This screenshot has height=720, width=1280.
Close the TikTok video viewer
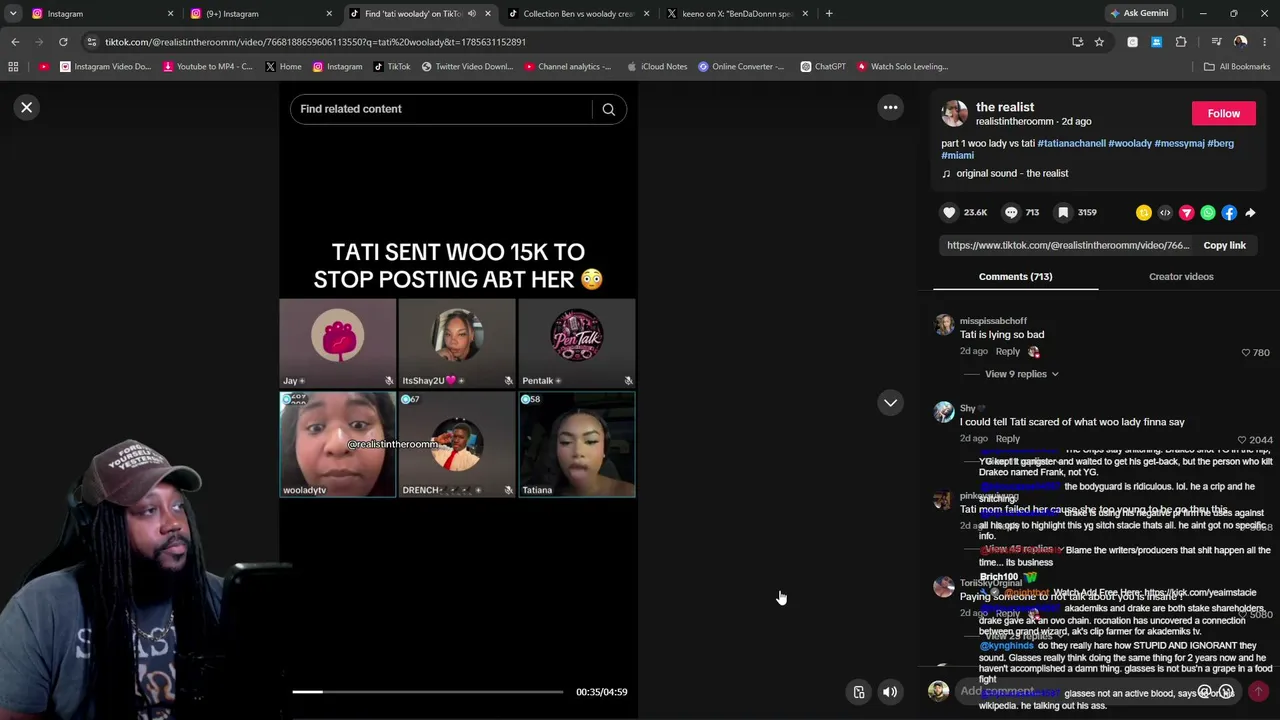tap(27, 107)
